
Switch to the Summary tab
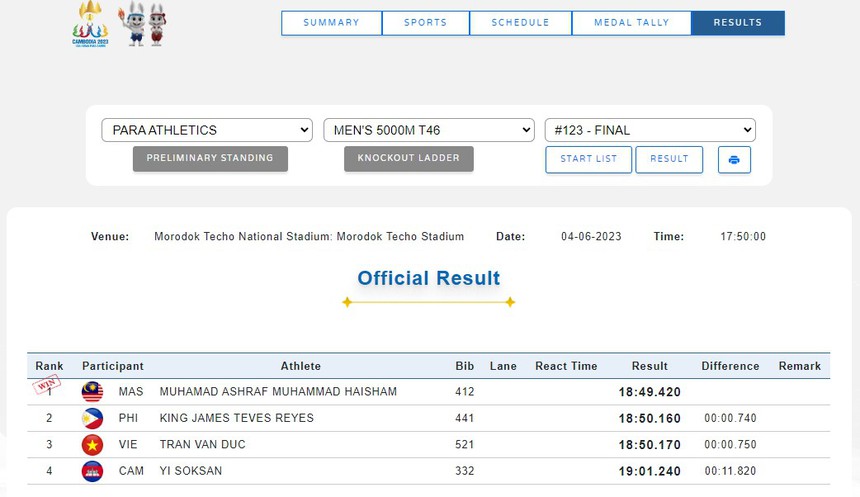coord(331,23)
